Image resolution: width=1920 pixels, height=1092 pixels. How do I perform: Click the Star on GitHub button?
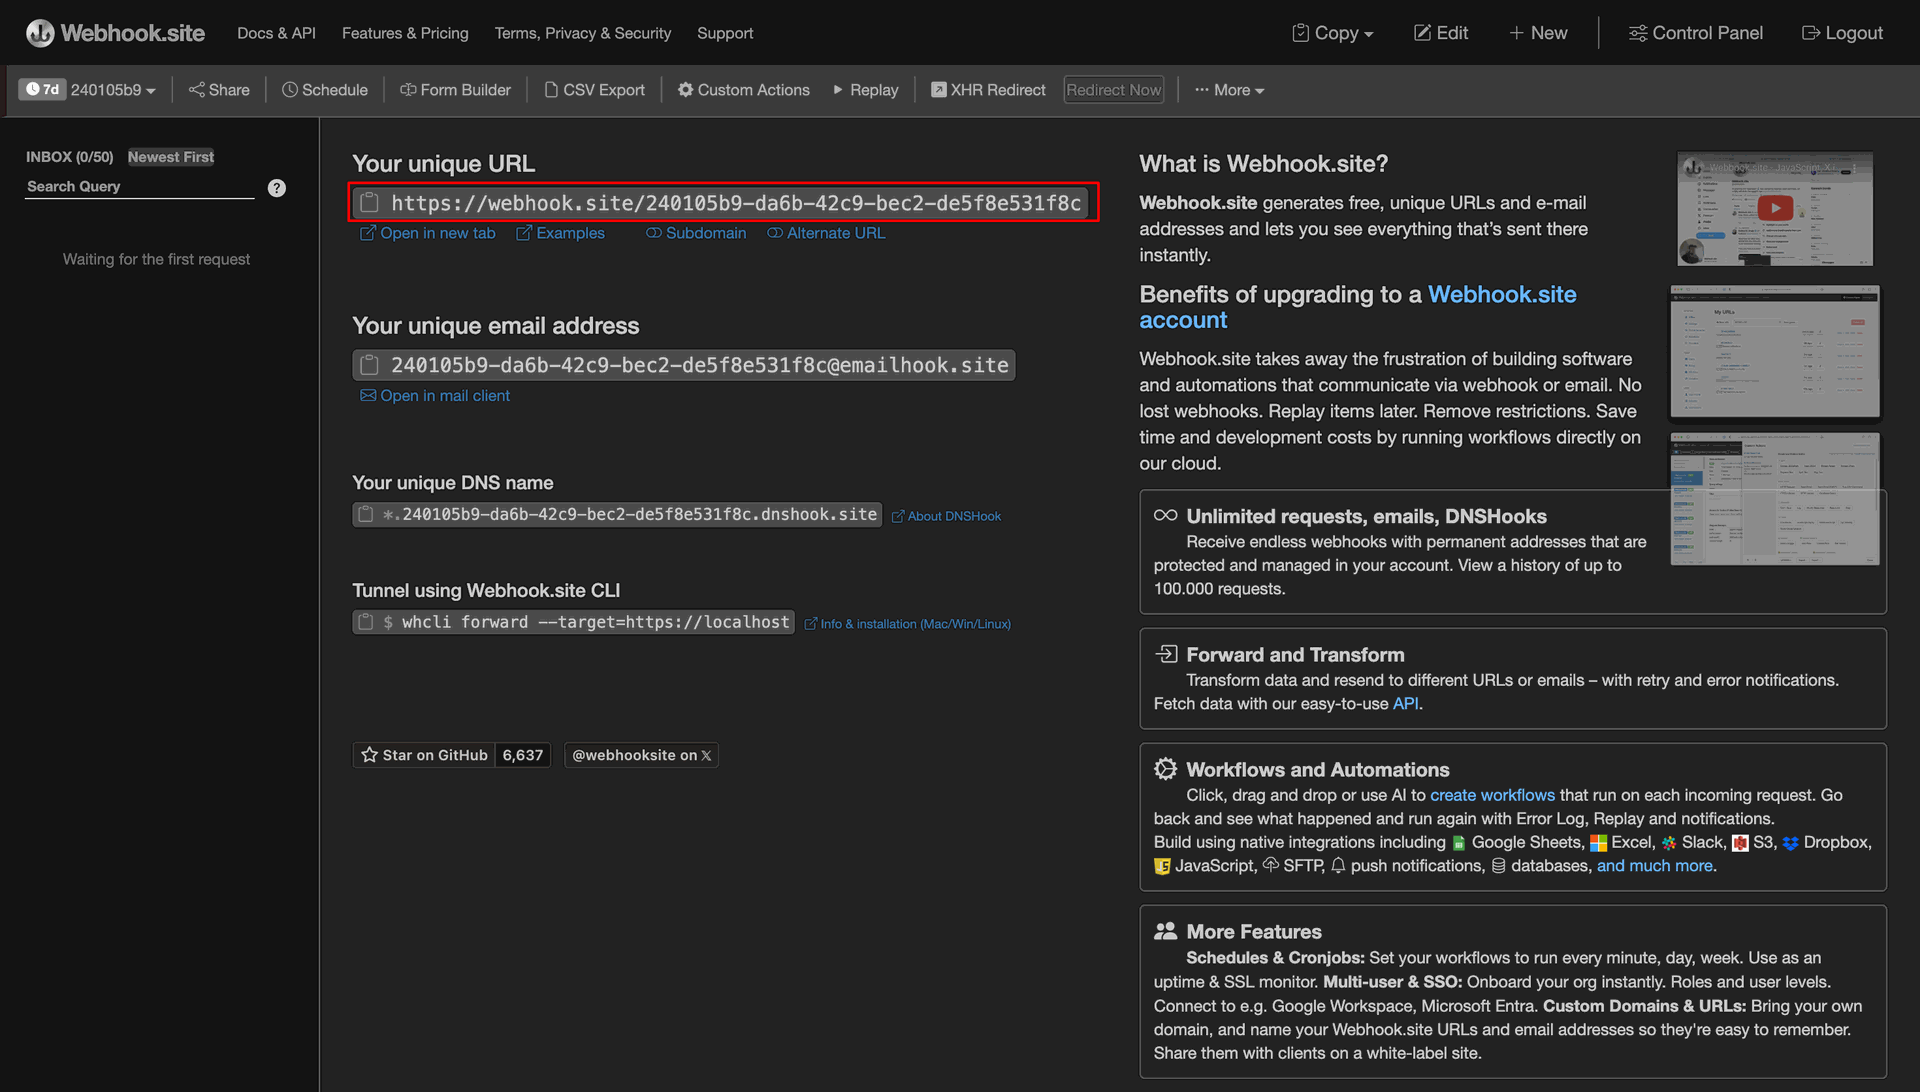coord(425,755)
